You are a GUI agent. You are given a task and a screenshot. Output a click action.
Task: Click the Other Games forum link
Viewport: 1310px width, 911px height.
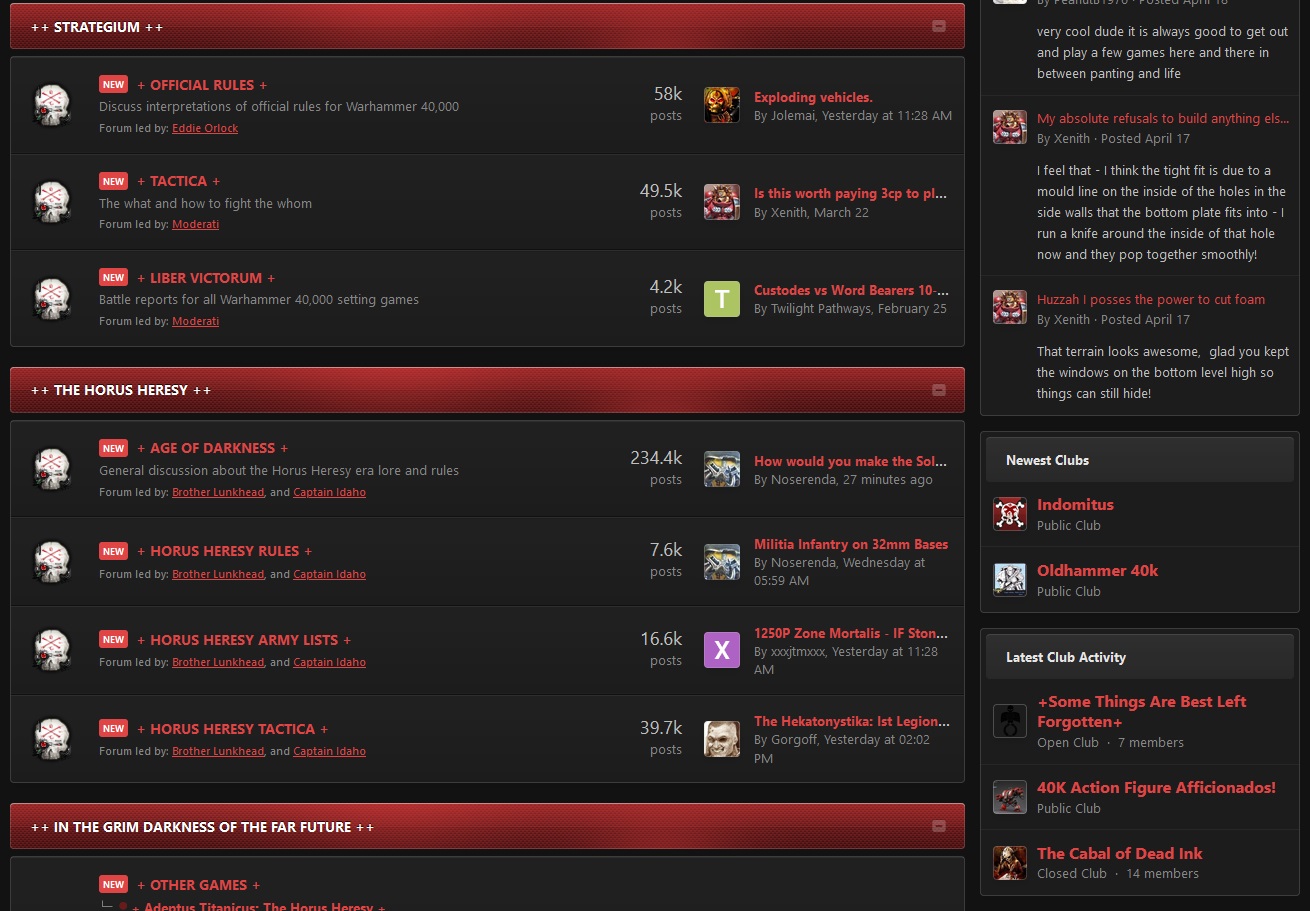pyautogui.click(x=199, y=885)
